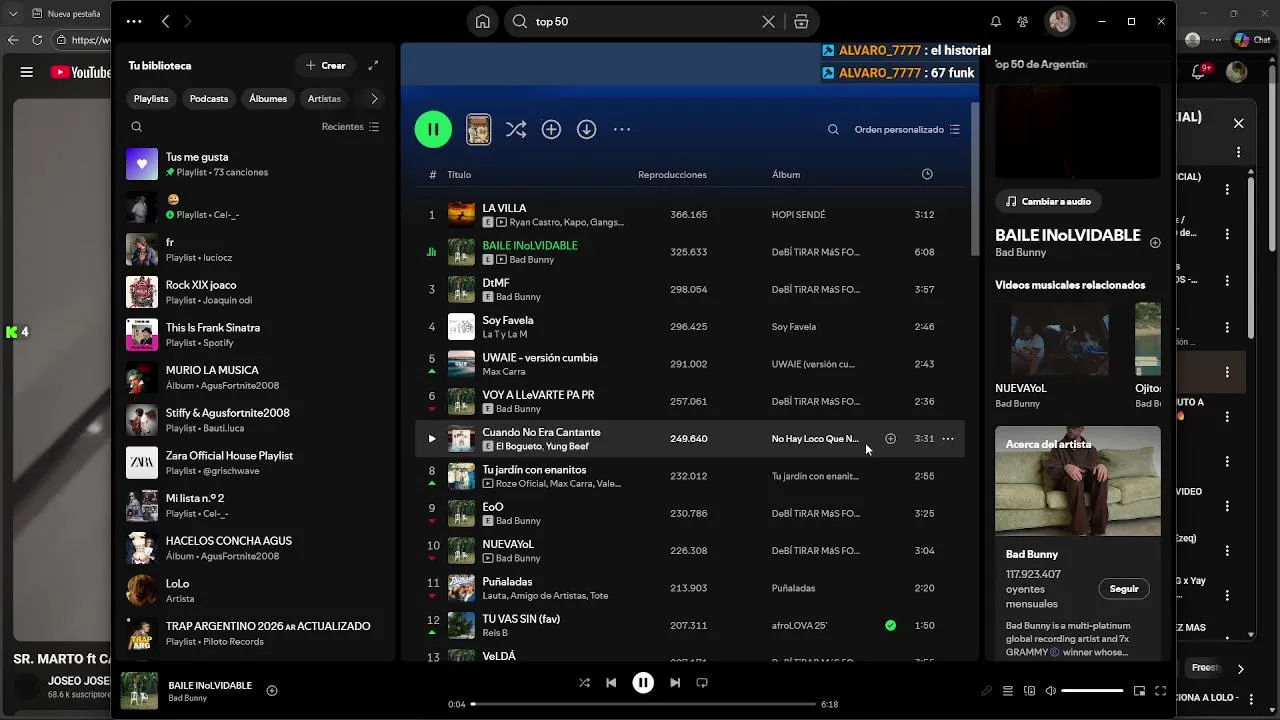The height and width of the screenshot is (720, 1280).
Task: Sort by Reproducciones column header
Action: 672,174
